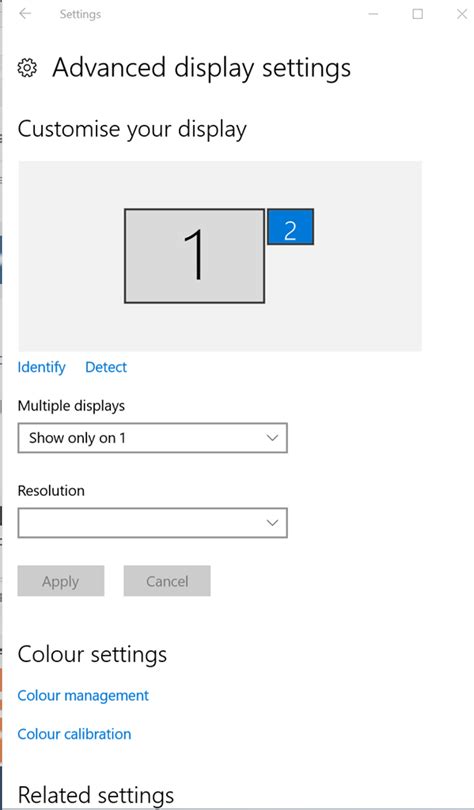The height and width of the screenshot is (810, 474).
Task: Click the Colour settings heading
Action: coord(92,654)
